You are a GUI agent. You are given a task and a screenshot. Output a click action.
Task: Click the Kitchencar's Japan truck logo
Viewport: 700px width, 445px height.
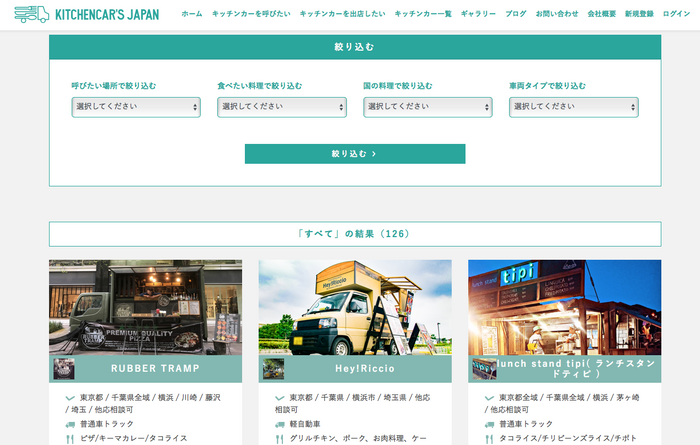coord(31,14)
